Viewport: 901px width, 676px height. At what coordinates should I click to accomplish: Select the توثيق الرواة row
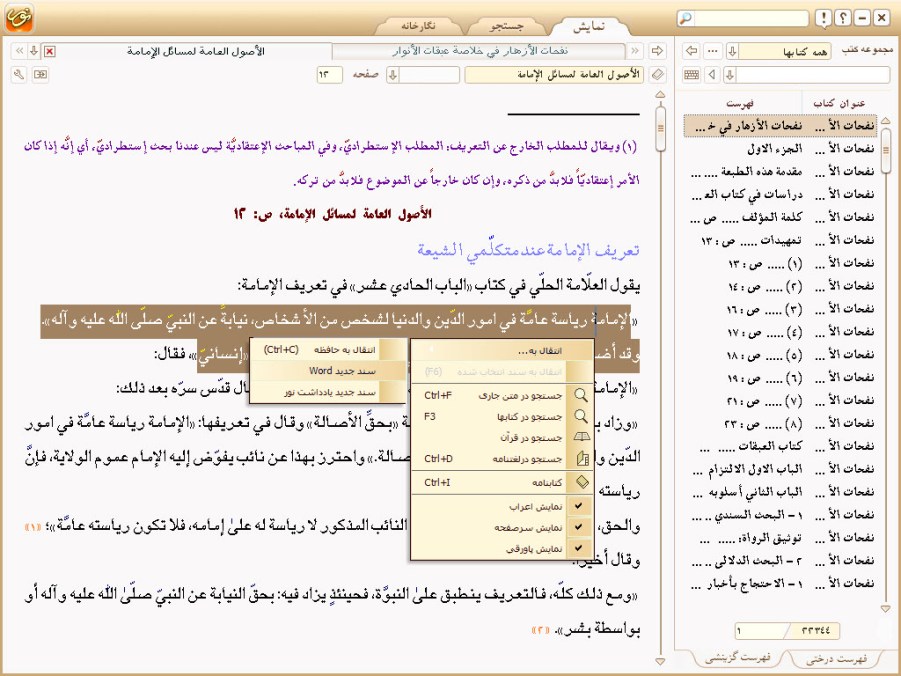coord(781,537)
